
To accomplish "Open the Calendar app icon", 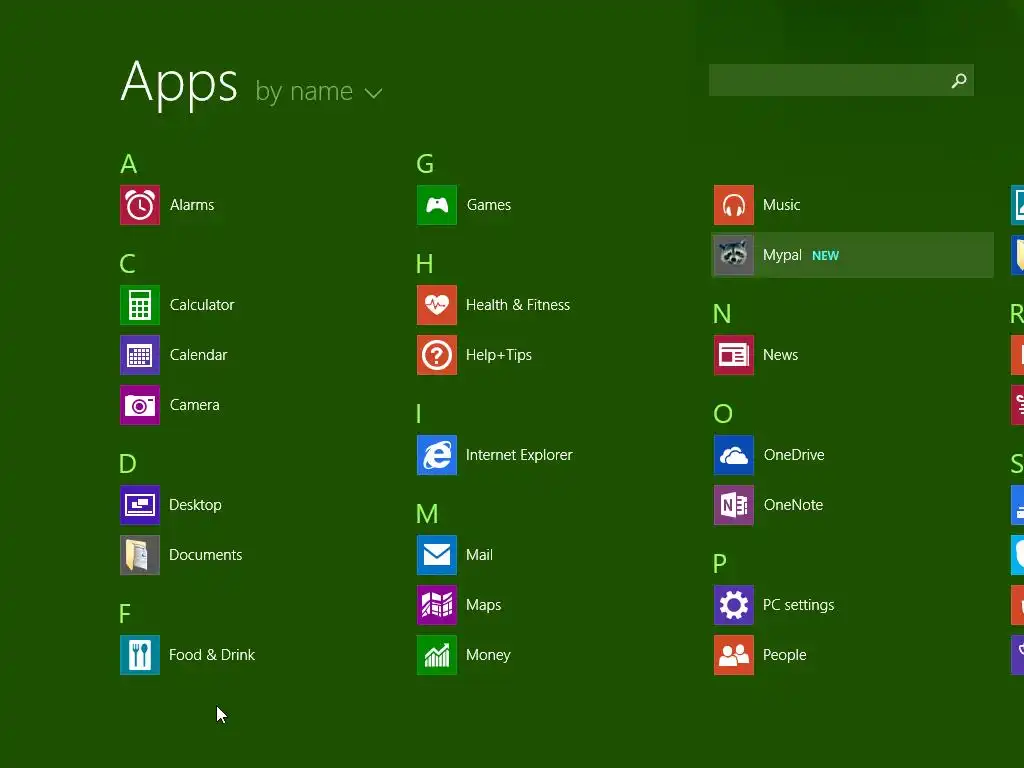I will (x=140, y=355).
